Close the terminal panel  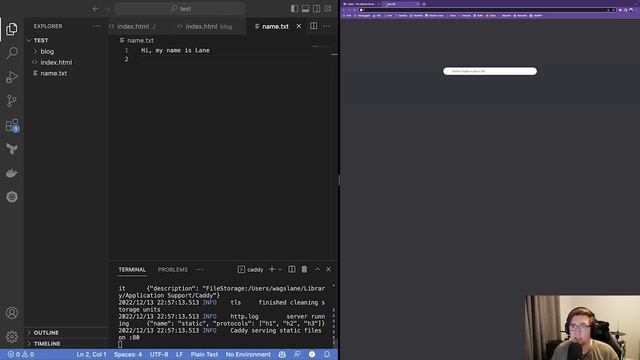[329, 269]
